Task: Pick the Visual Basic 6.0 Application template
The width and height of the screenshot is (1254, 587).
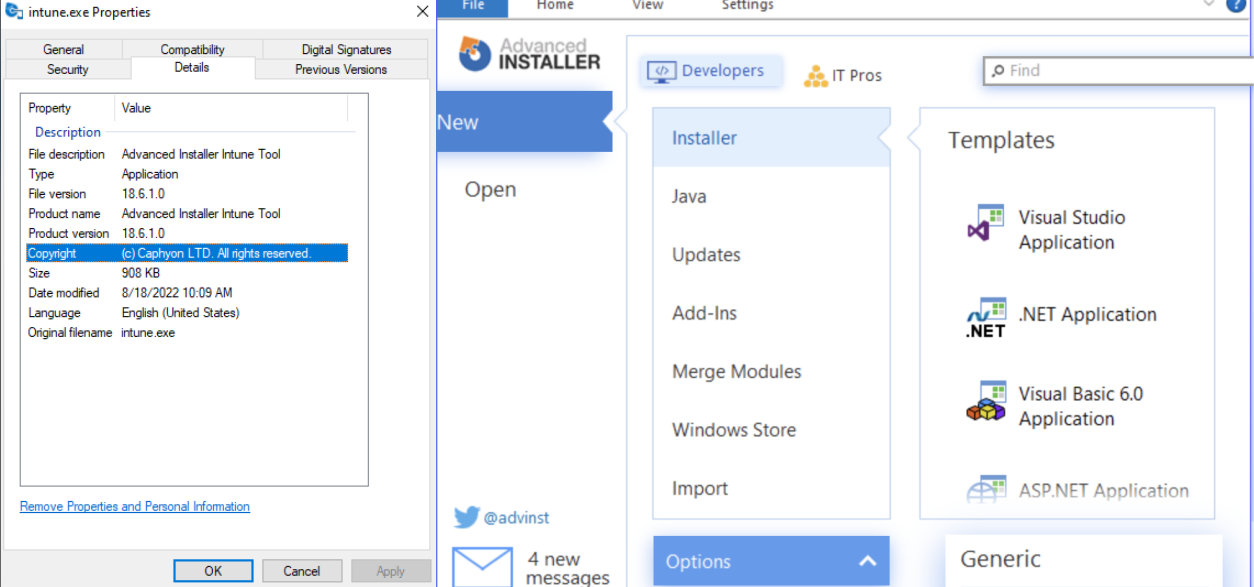Action: (1055, 406)
